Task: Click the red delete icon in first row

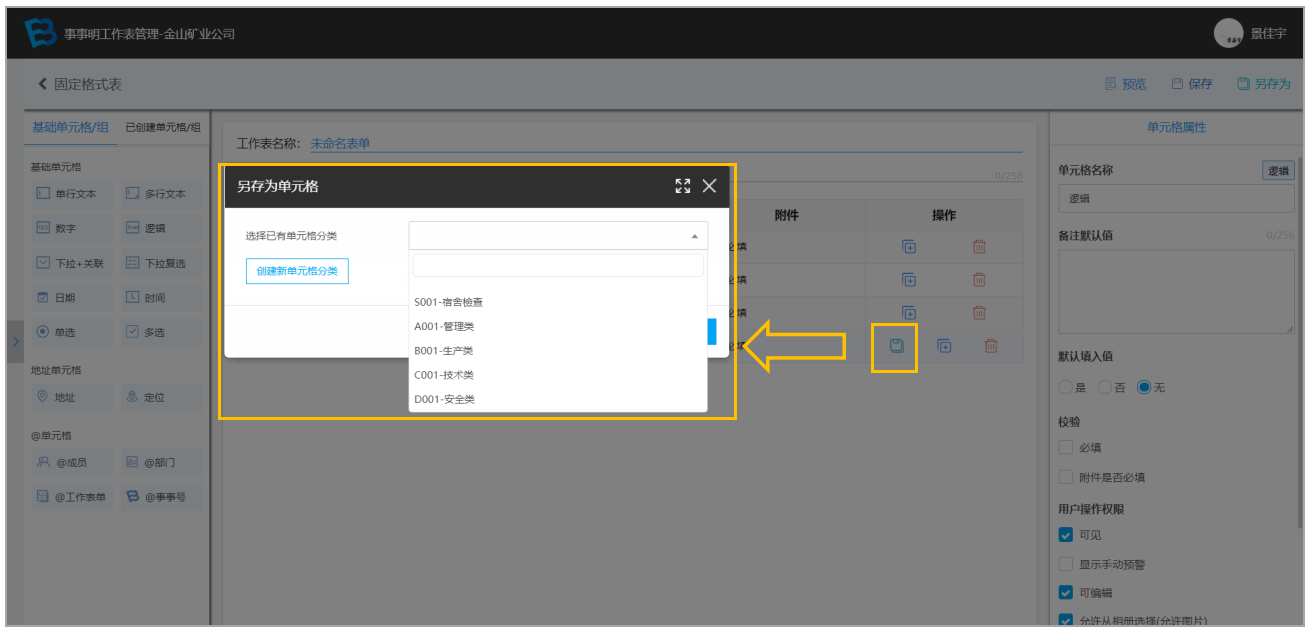Action: (979, 247)
